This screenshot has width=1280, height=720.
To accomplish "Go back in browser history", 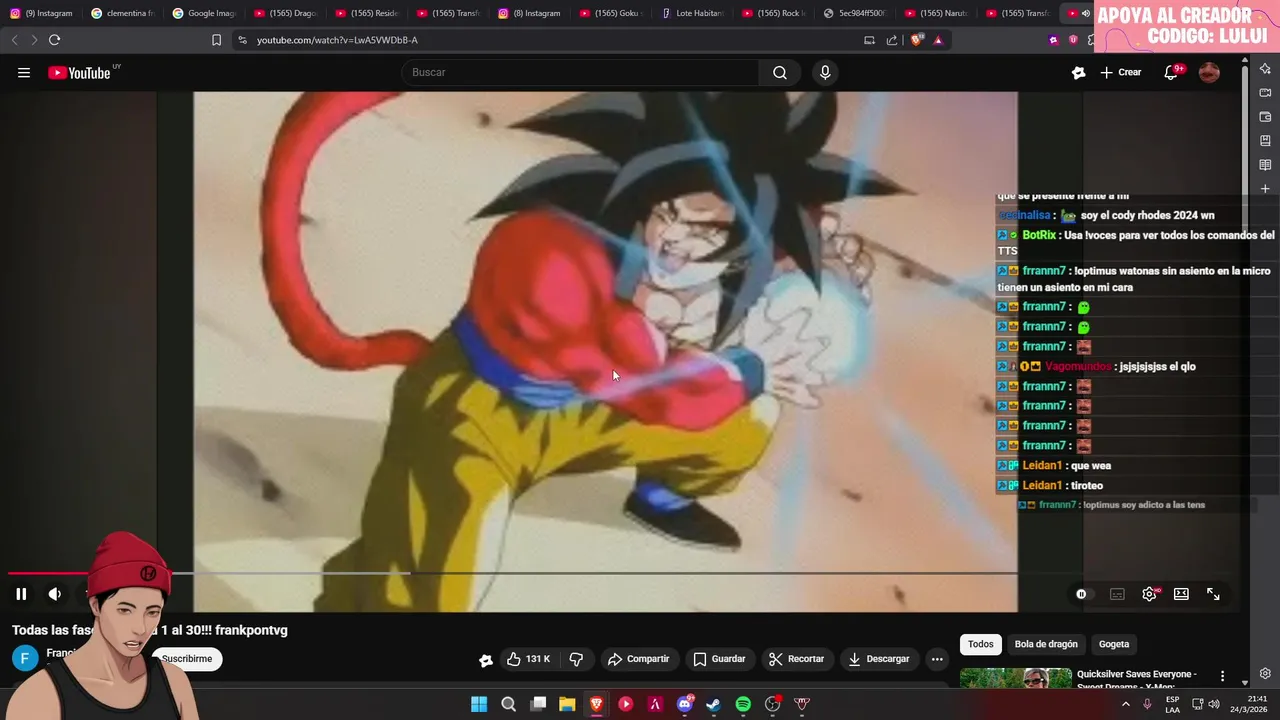I will tap(14, 40).
